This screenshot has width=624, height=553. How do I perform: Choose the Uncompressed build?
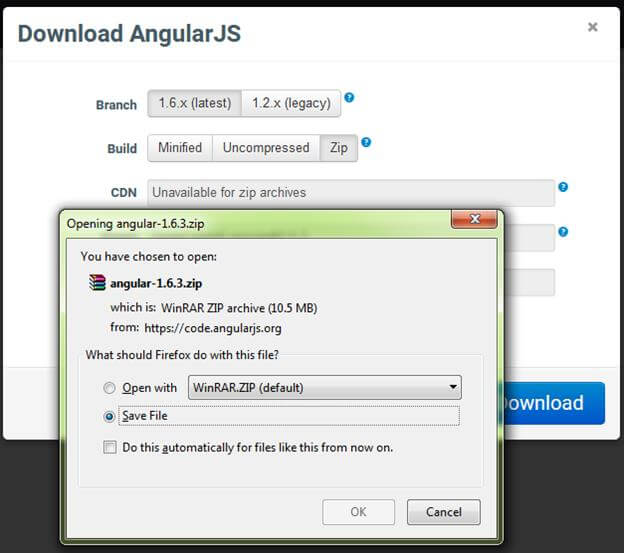[266, 148]
